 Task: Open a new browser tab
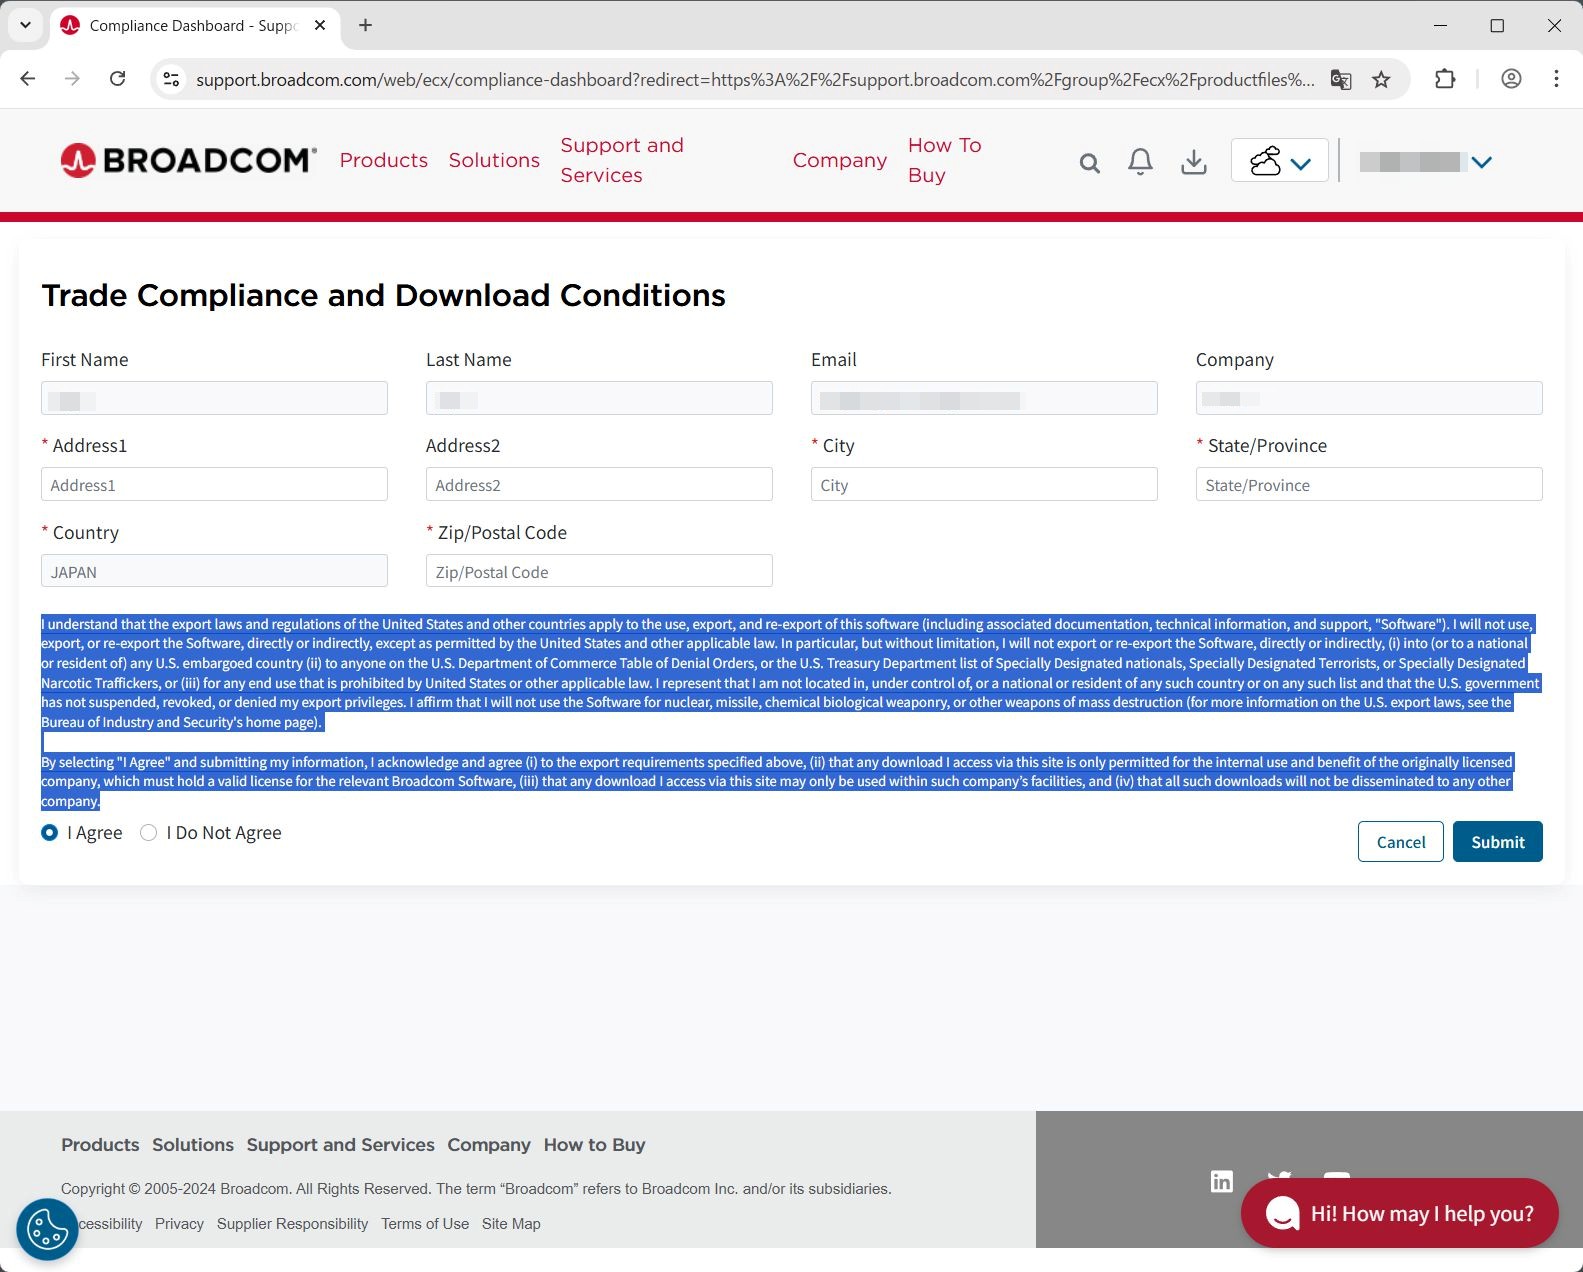[x=366, y=25]
